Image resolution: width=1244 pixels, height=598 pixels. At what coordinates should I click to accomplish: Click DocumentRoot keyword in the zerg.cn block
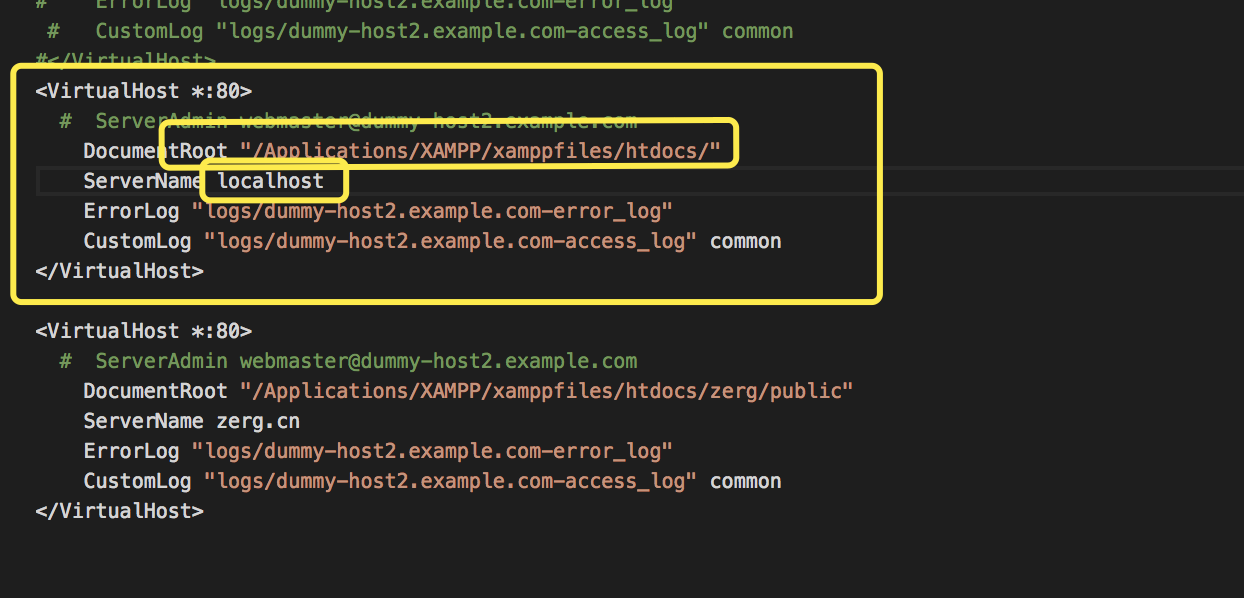point(155,391)
